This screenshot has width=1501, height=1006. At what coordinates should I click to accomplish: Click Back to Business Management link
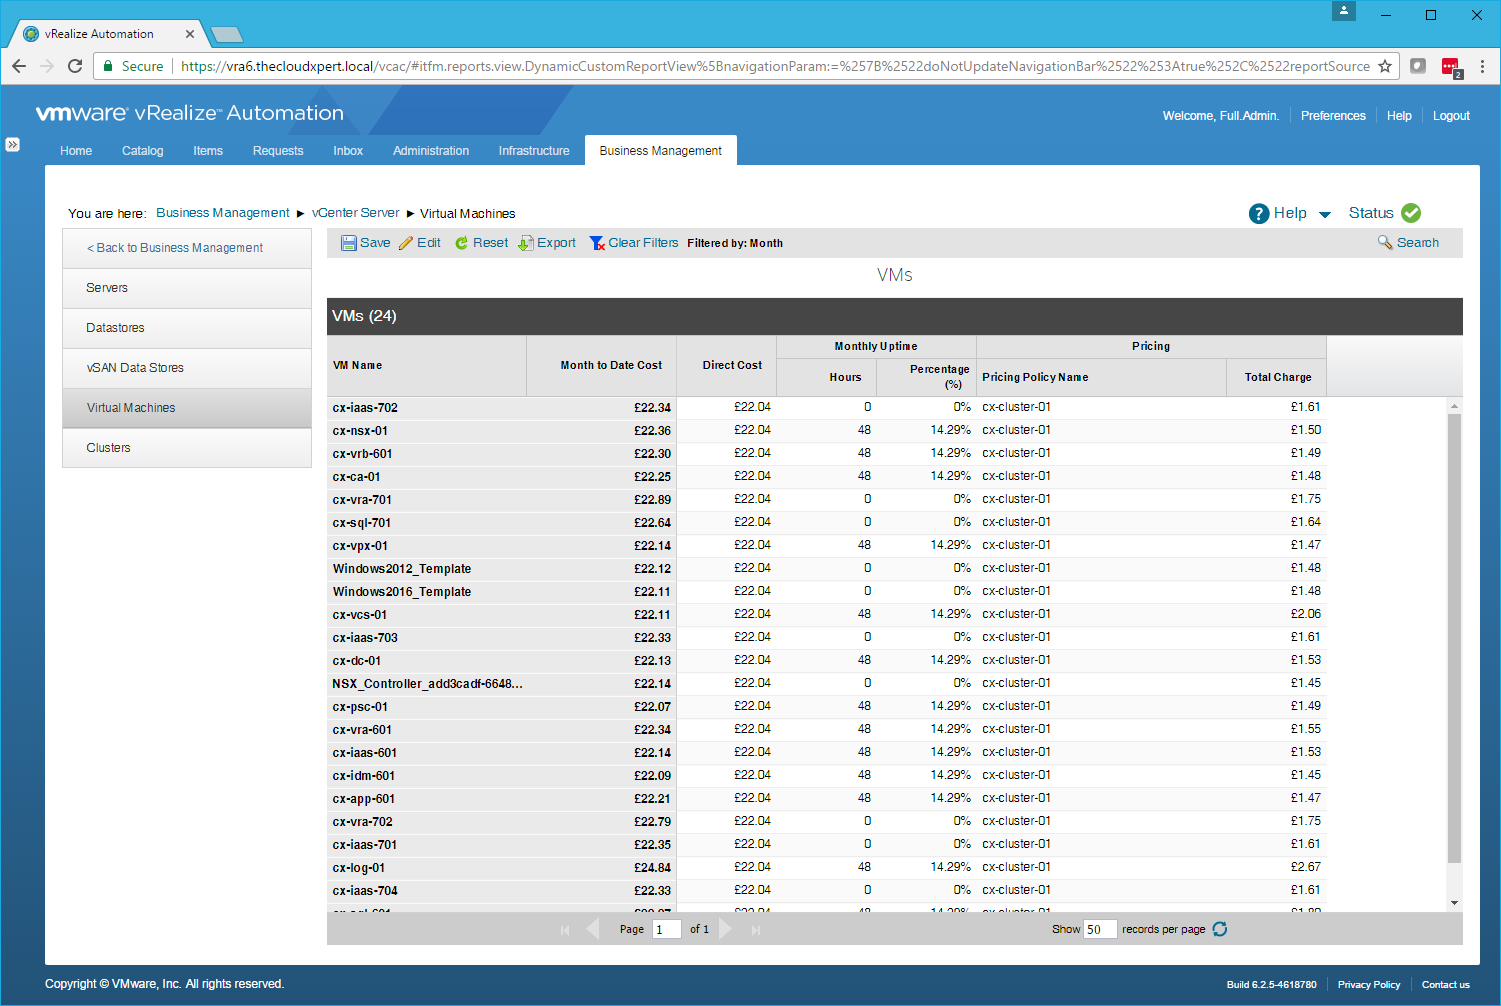click(x=175, y=248)
